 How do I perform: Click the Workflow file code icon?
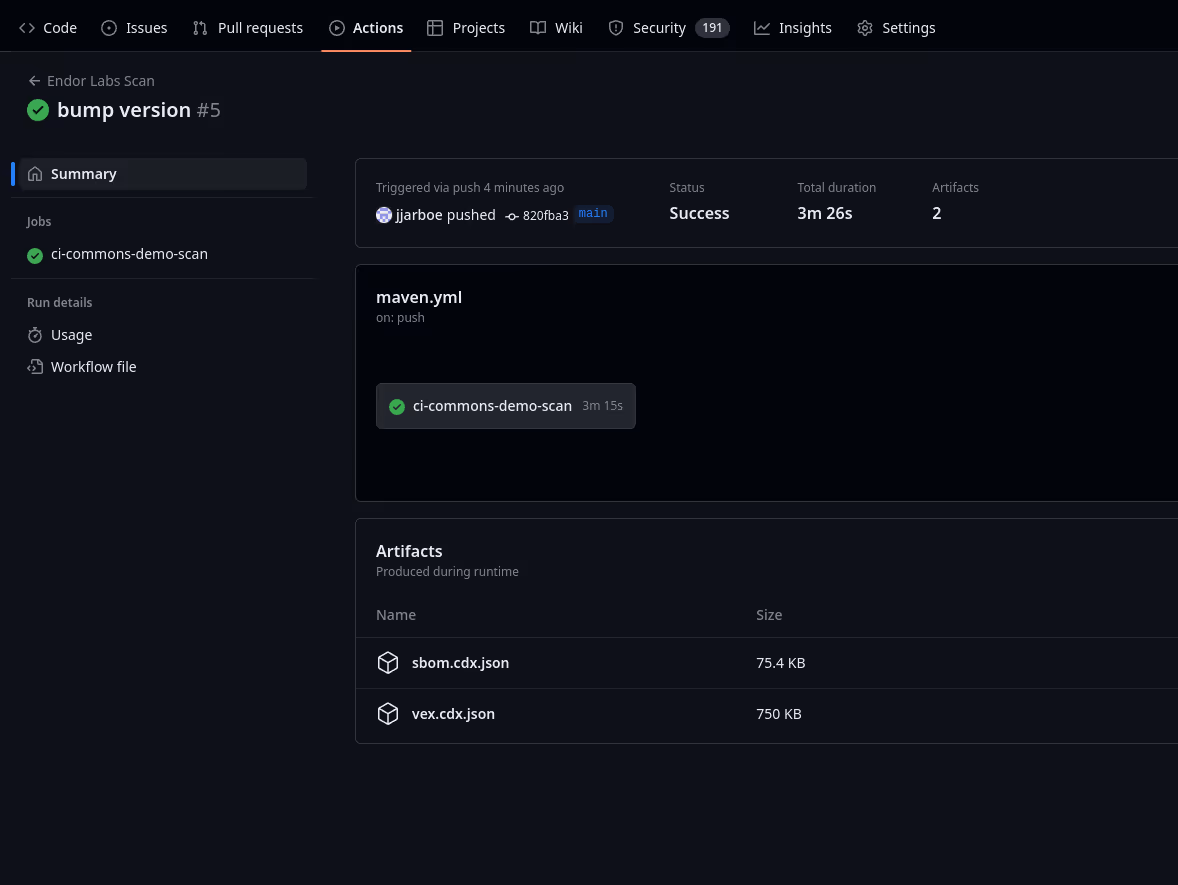tap(35, 367)
